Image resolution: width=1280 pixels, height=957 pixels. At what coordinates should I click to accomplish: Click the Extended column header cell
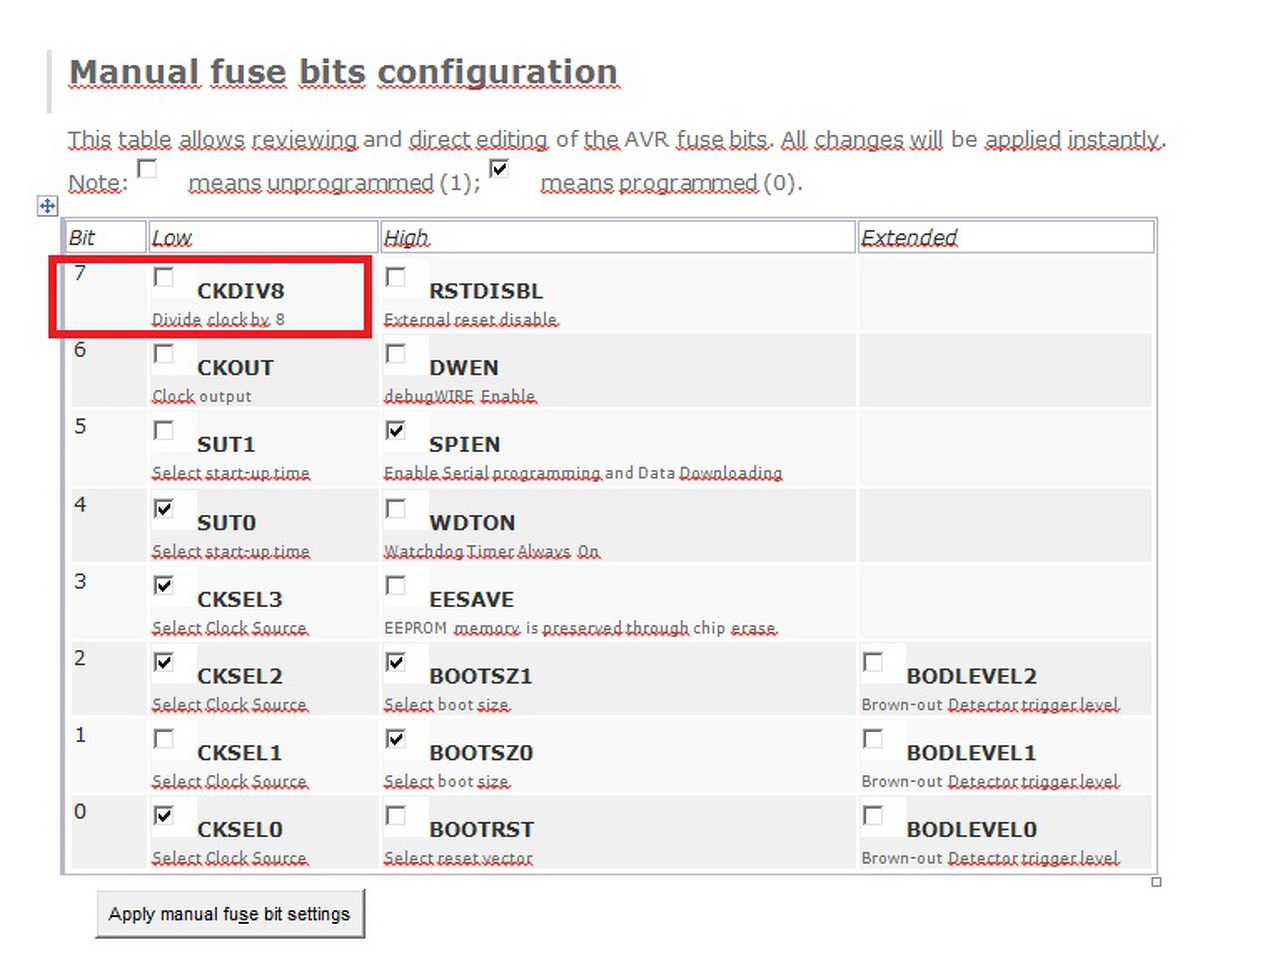(1005, 238)
